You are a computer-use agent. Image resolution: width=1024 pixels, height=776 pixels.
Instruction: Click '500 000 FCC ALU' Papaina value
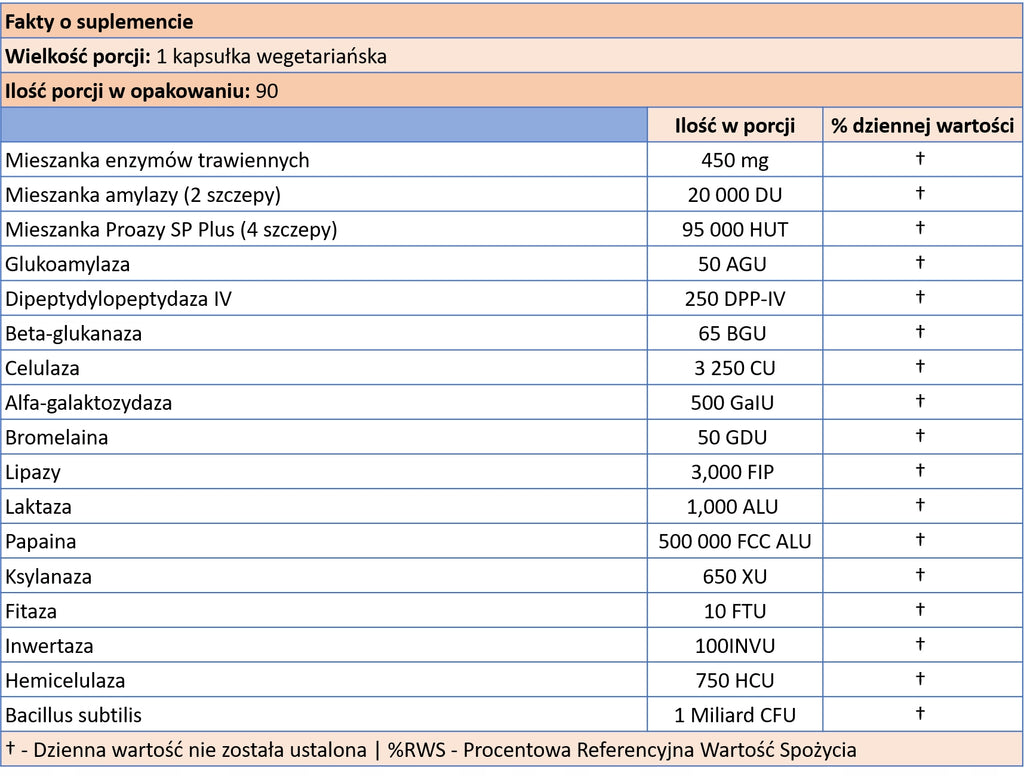[x=735, y=541]
